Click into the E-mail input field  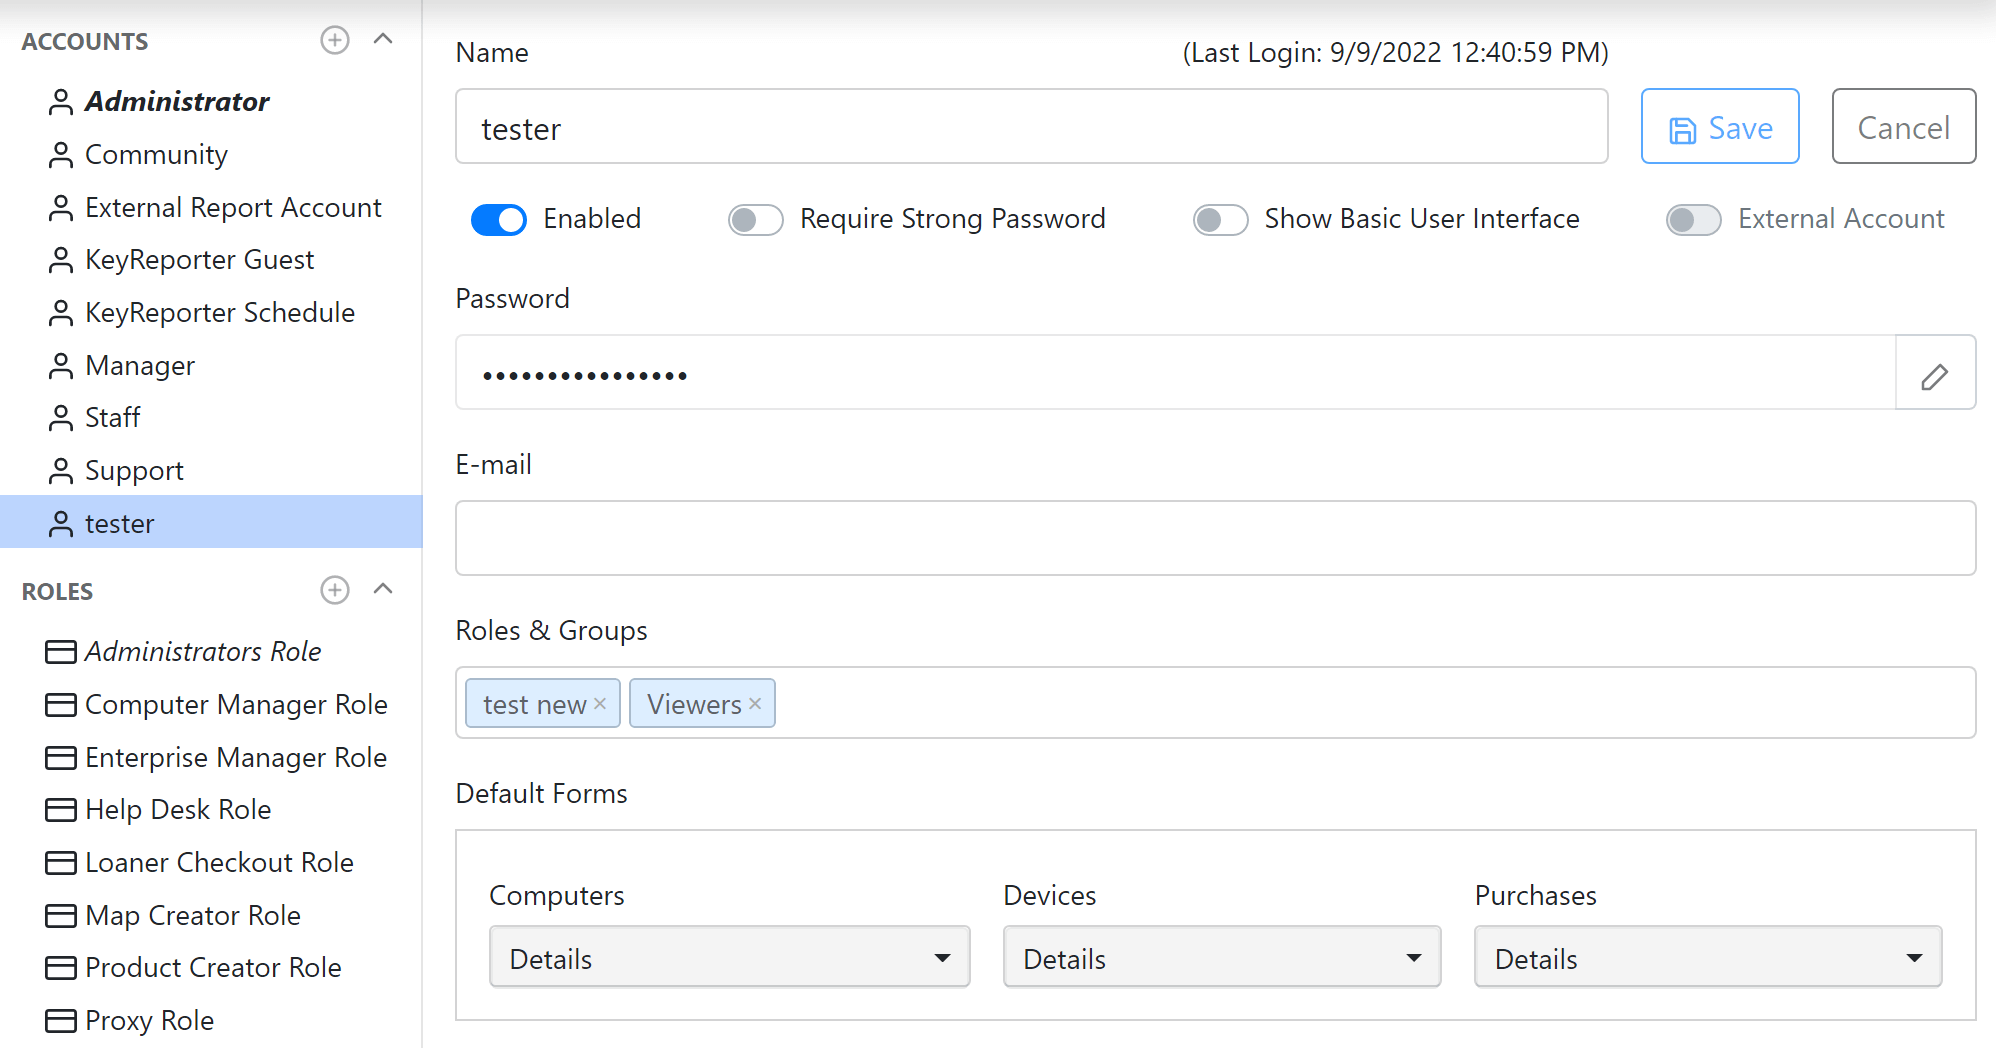point(1215,538)
